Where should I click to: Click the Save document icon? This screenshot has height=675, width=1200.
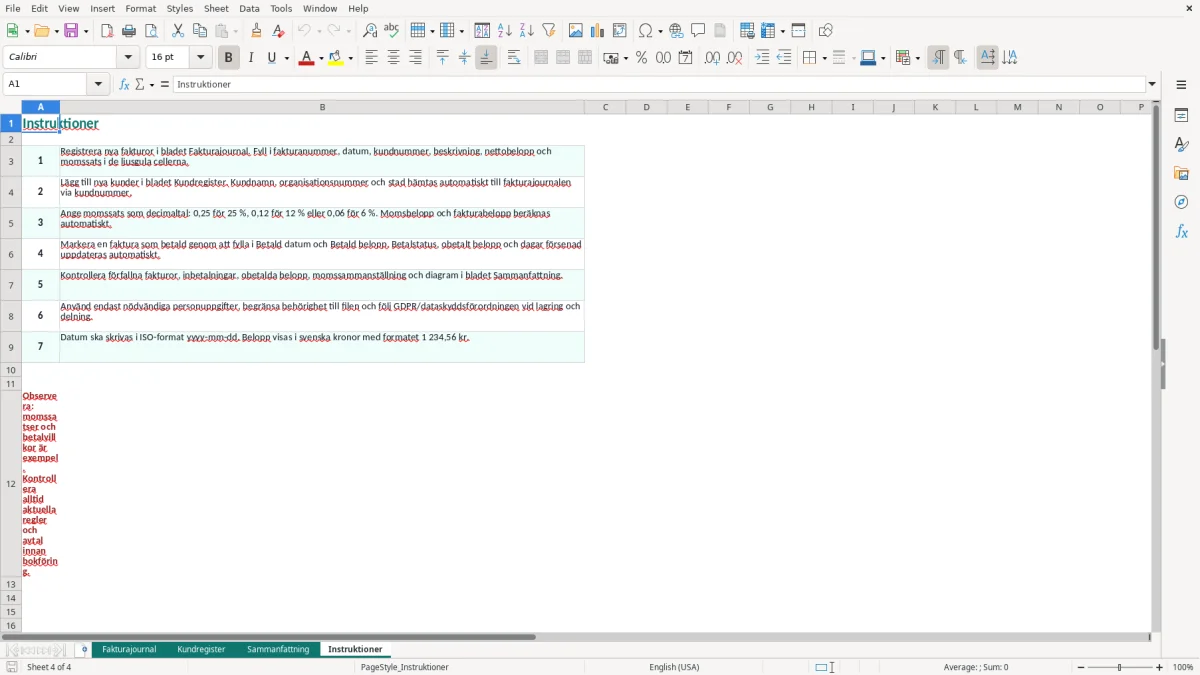tap(71, 31)
